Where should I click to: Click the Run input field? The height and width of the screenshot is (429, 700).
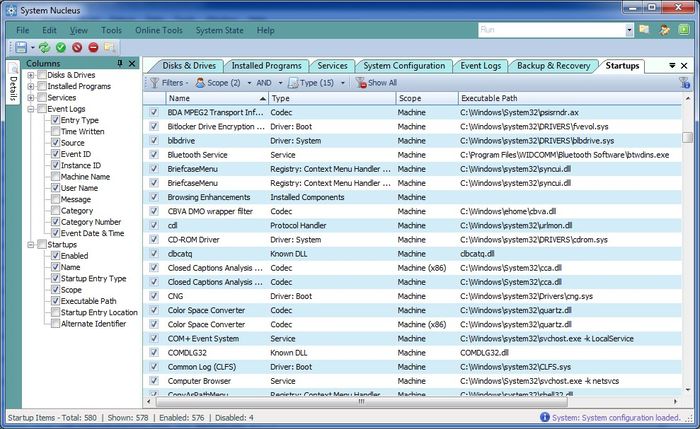552,30
